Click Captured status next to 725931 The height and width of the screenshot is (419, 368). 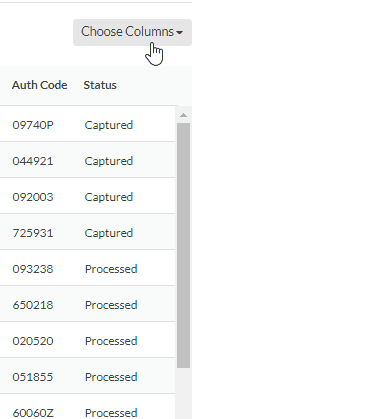109,233
